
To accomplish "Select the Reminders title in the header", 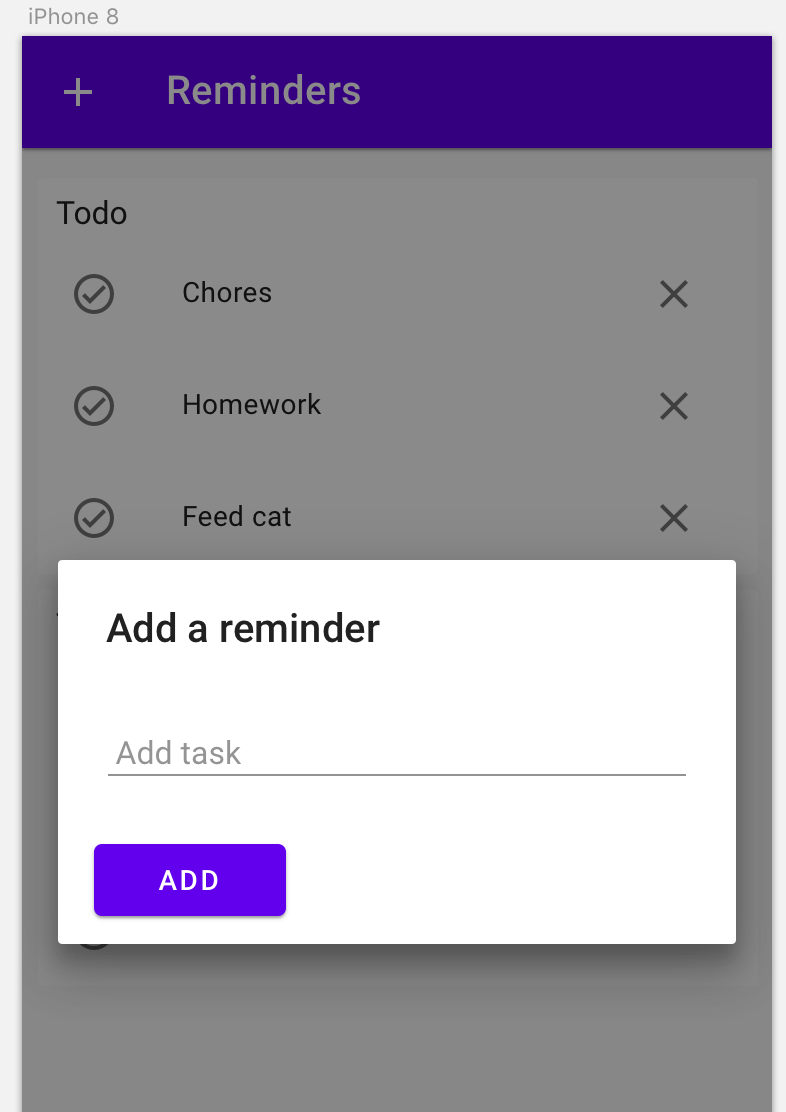I will 264,91.
